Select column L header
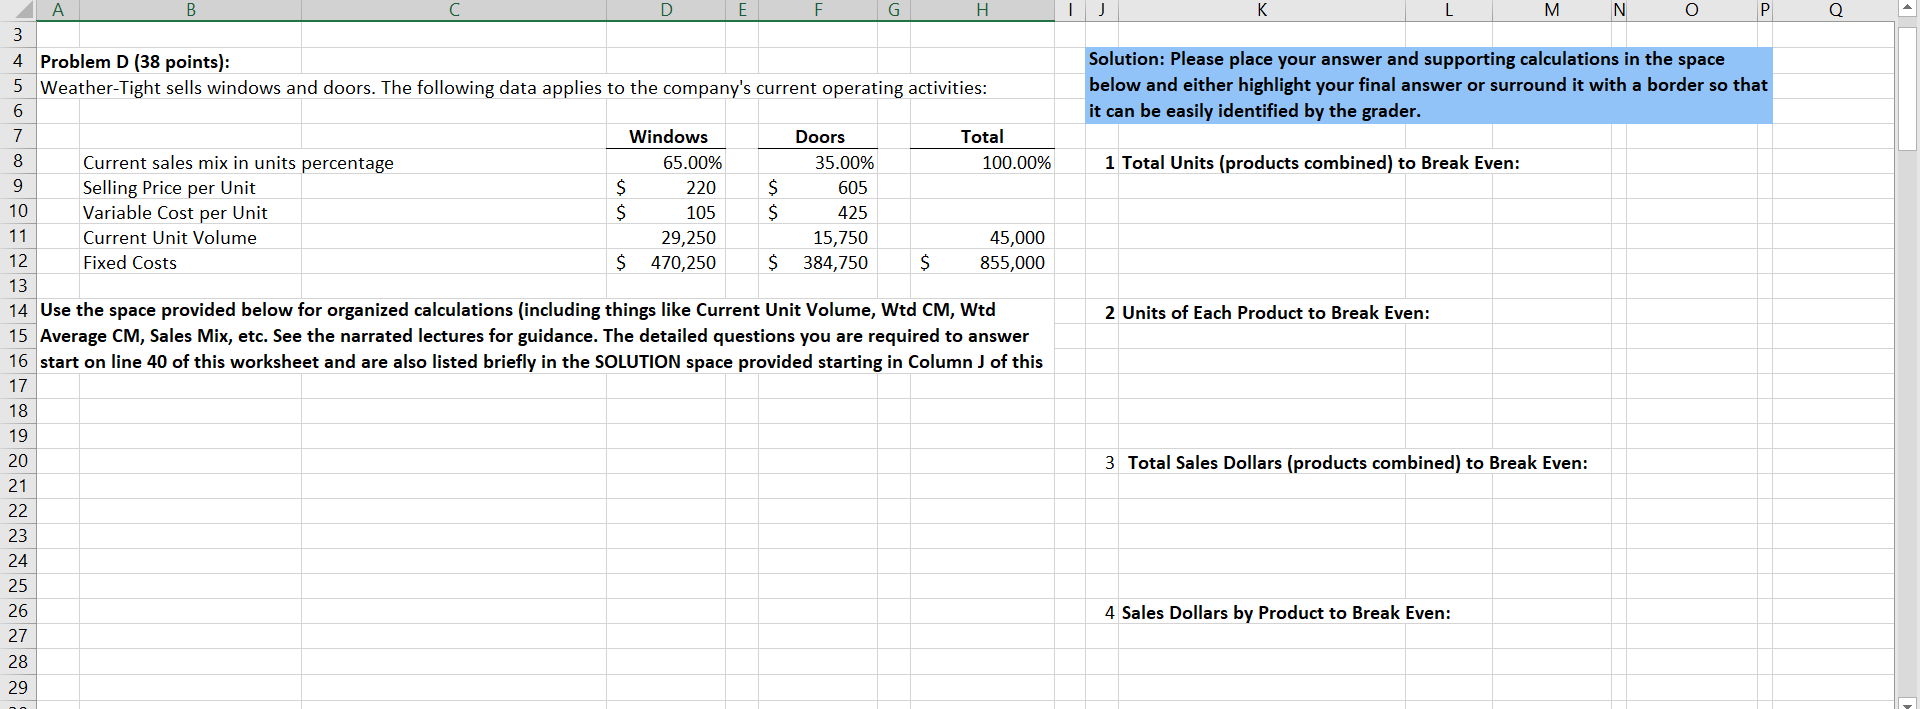 click(x=1449, y=10)
